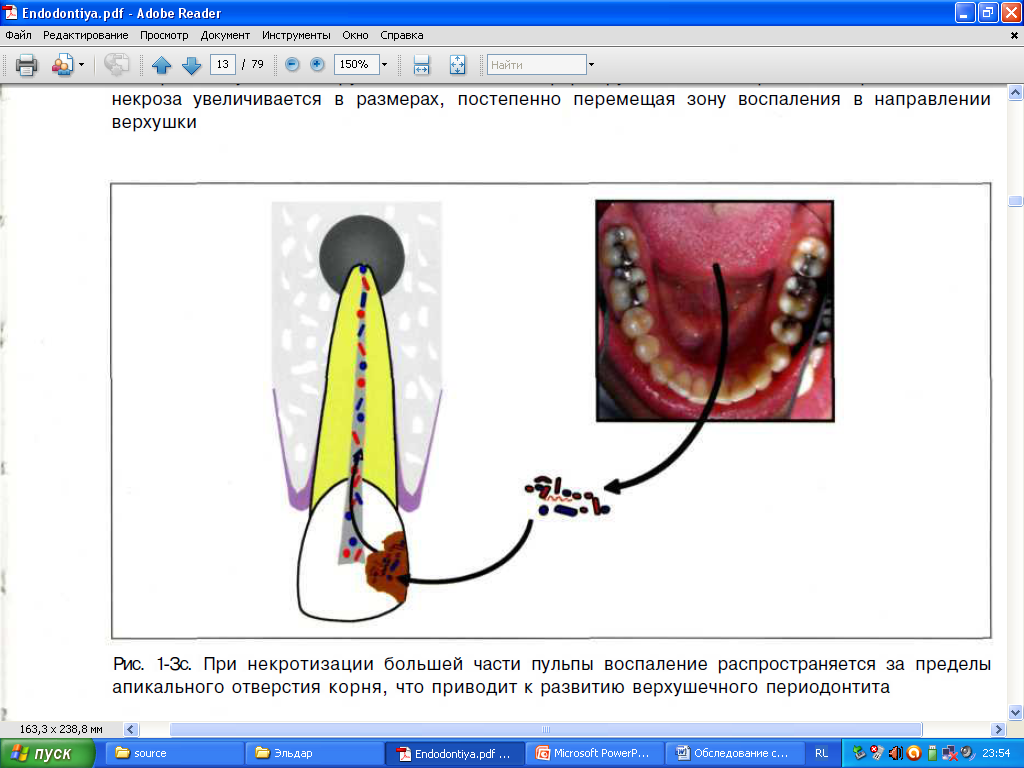
Task: Open the Окно menu
Action: click(355, 35)
